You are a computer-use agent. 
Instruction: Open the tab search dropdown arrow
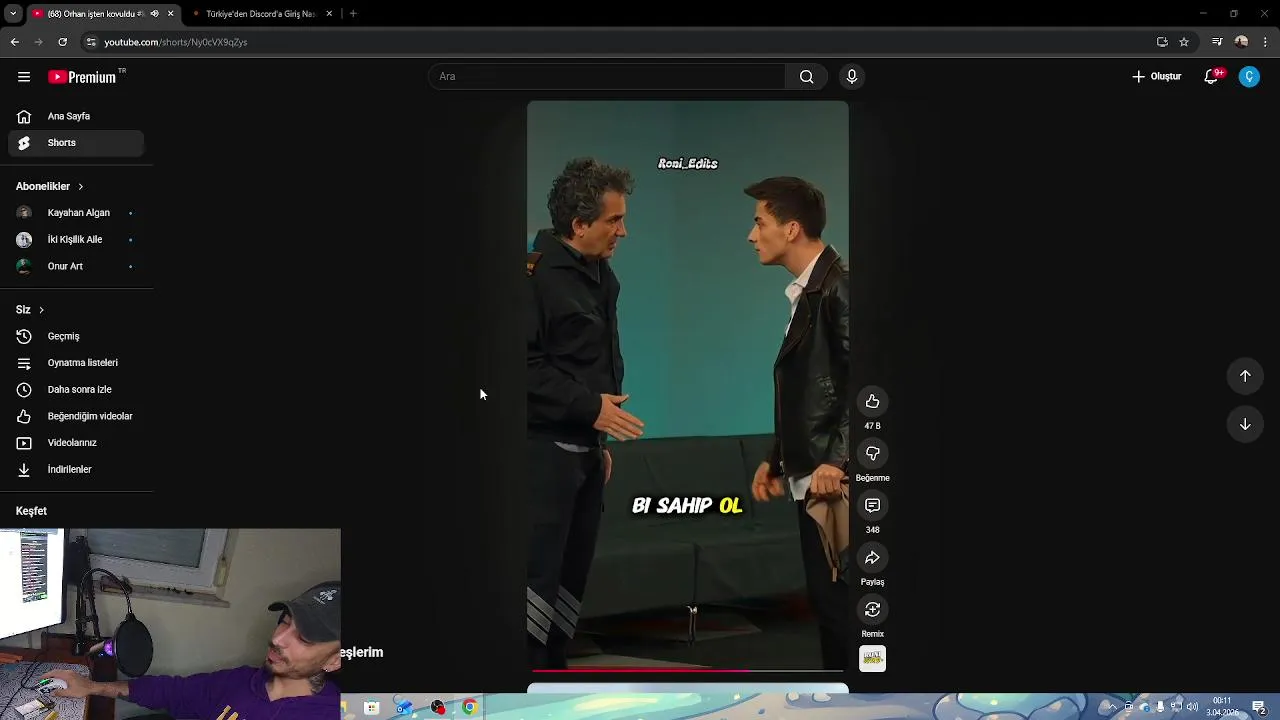[13, 14]
